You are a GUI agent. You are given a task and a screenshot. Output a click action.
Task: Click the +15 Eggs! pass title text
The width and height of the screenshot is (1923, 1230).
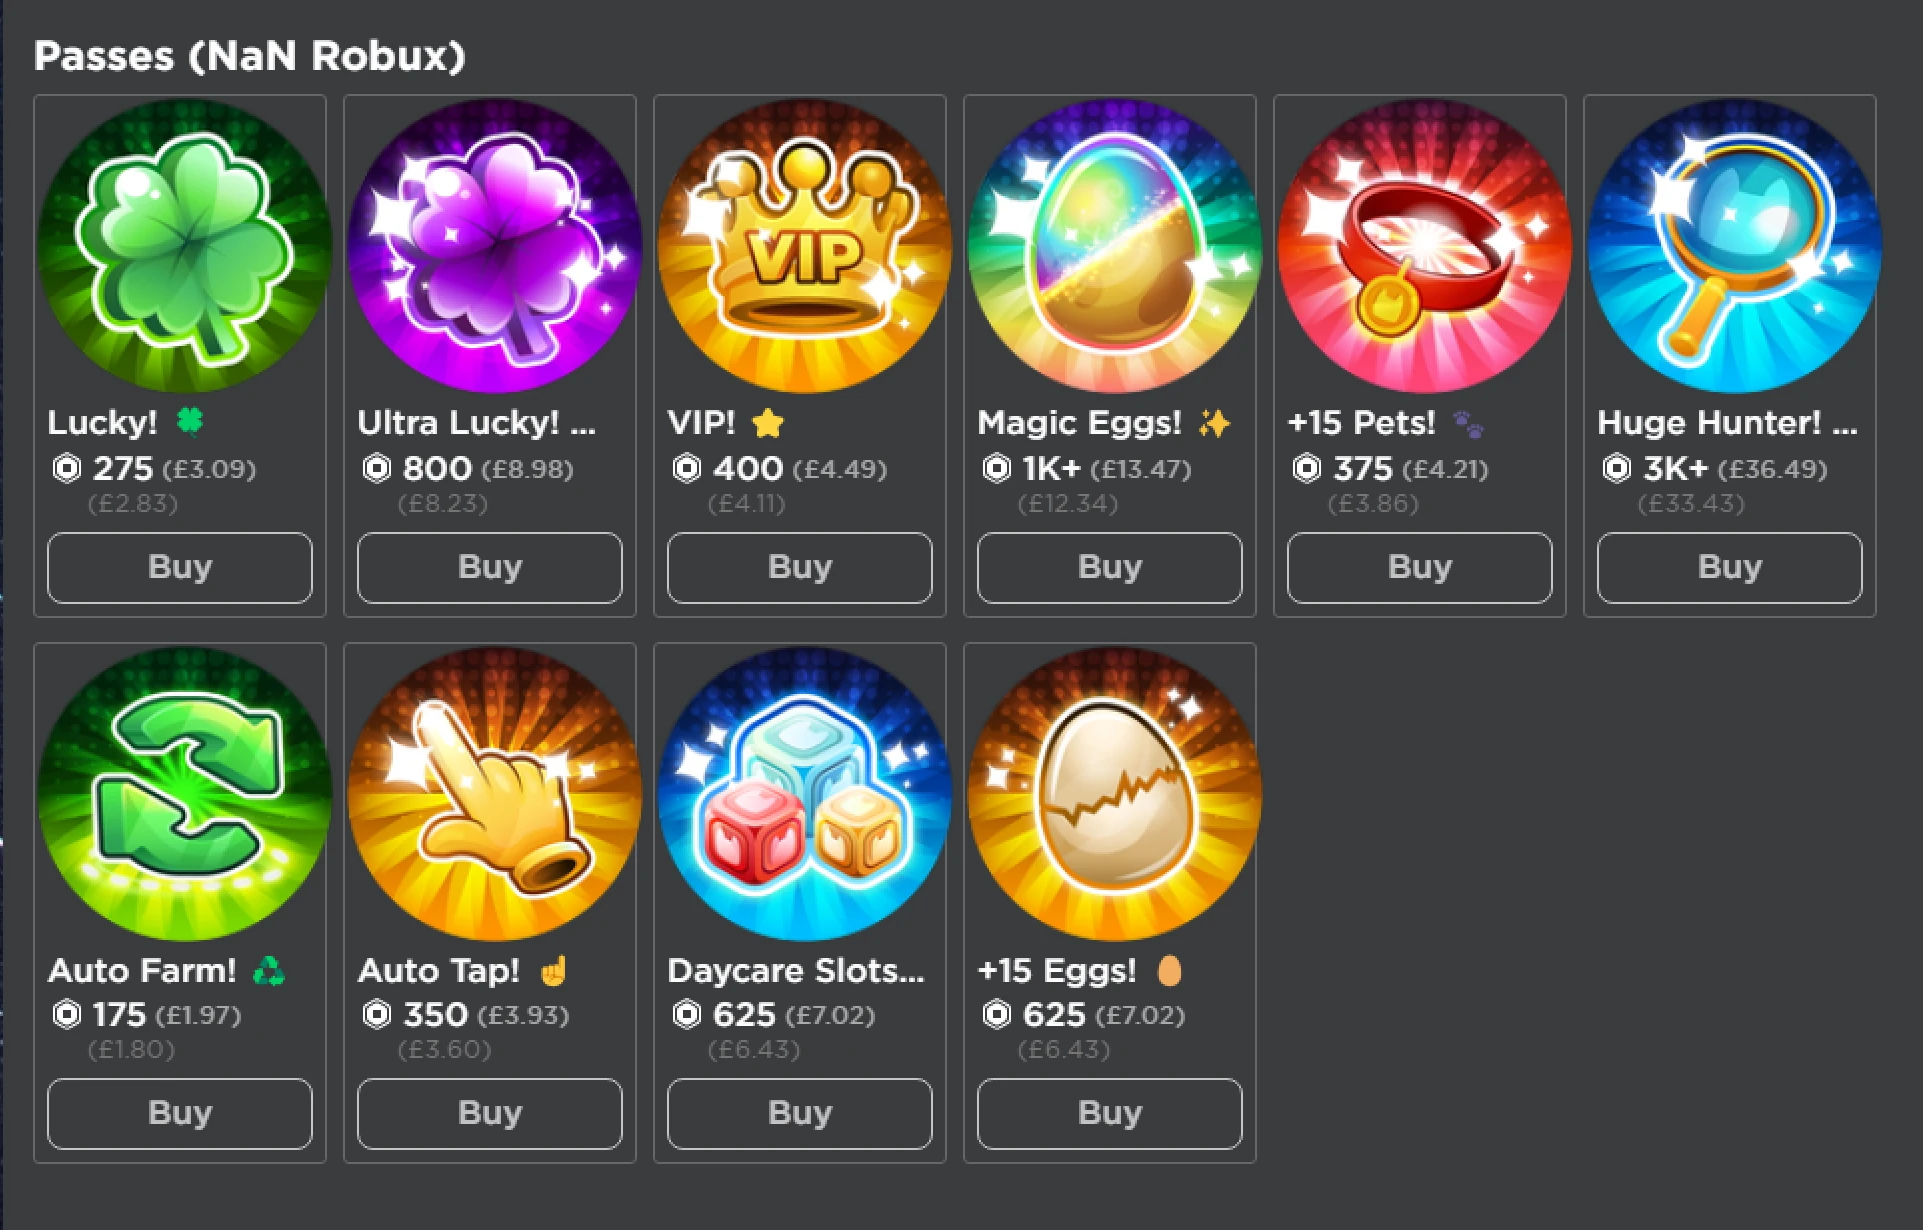click(x=1057, y=971)
